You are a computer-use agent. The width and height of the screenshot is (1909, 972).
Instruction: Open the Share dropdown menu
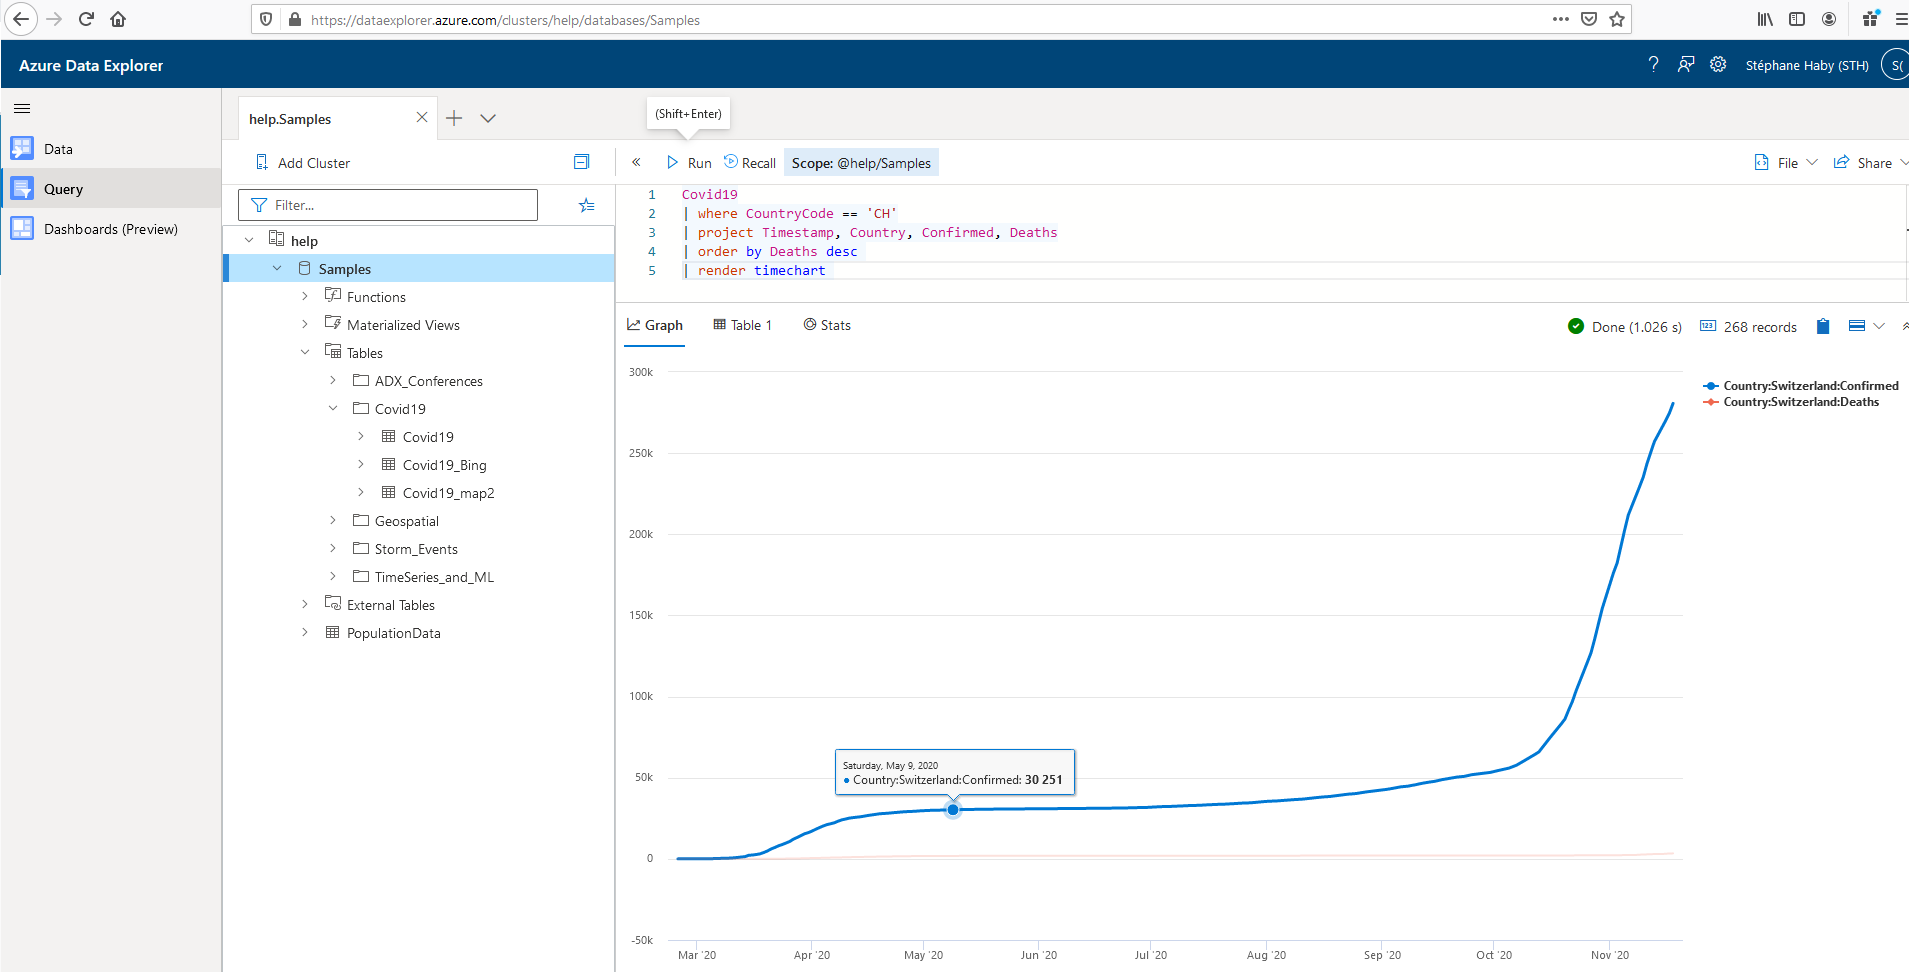pyautogui.click(x=1870, y=163)
